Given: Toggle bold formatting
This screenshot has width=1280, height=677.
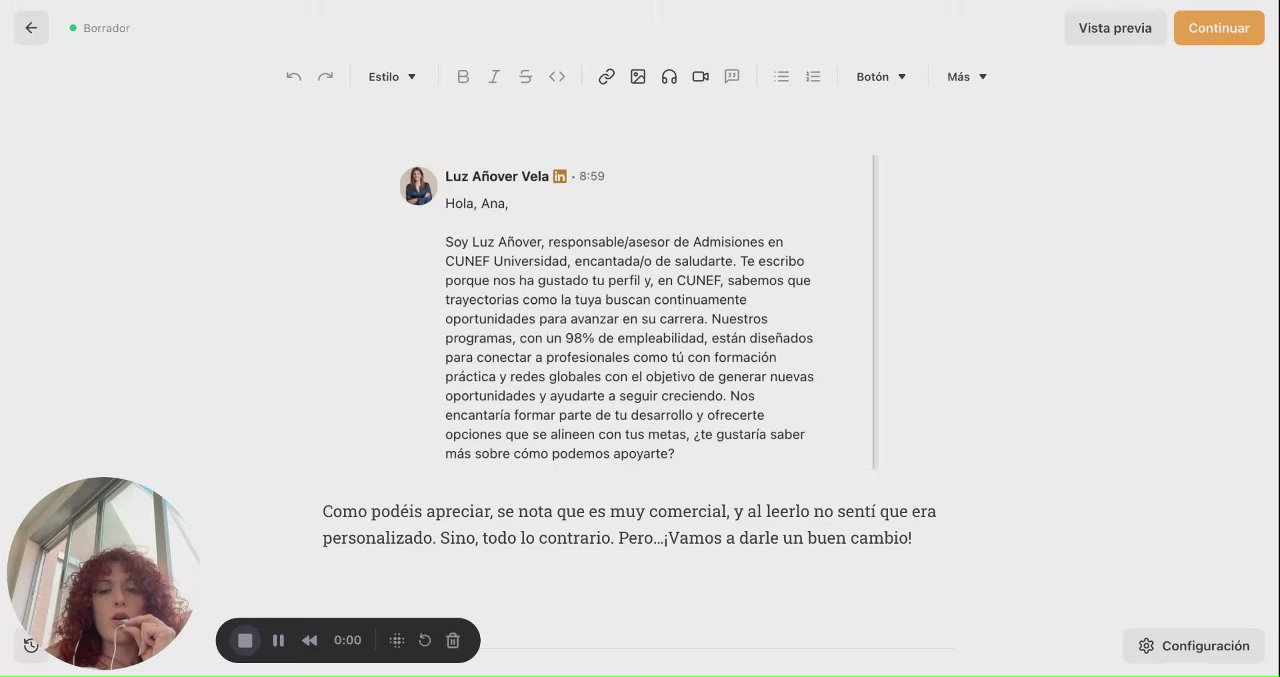Looking at the screenshot, I should point(463,77).
